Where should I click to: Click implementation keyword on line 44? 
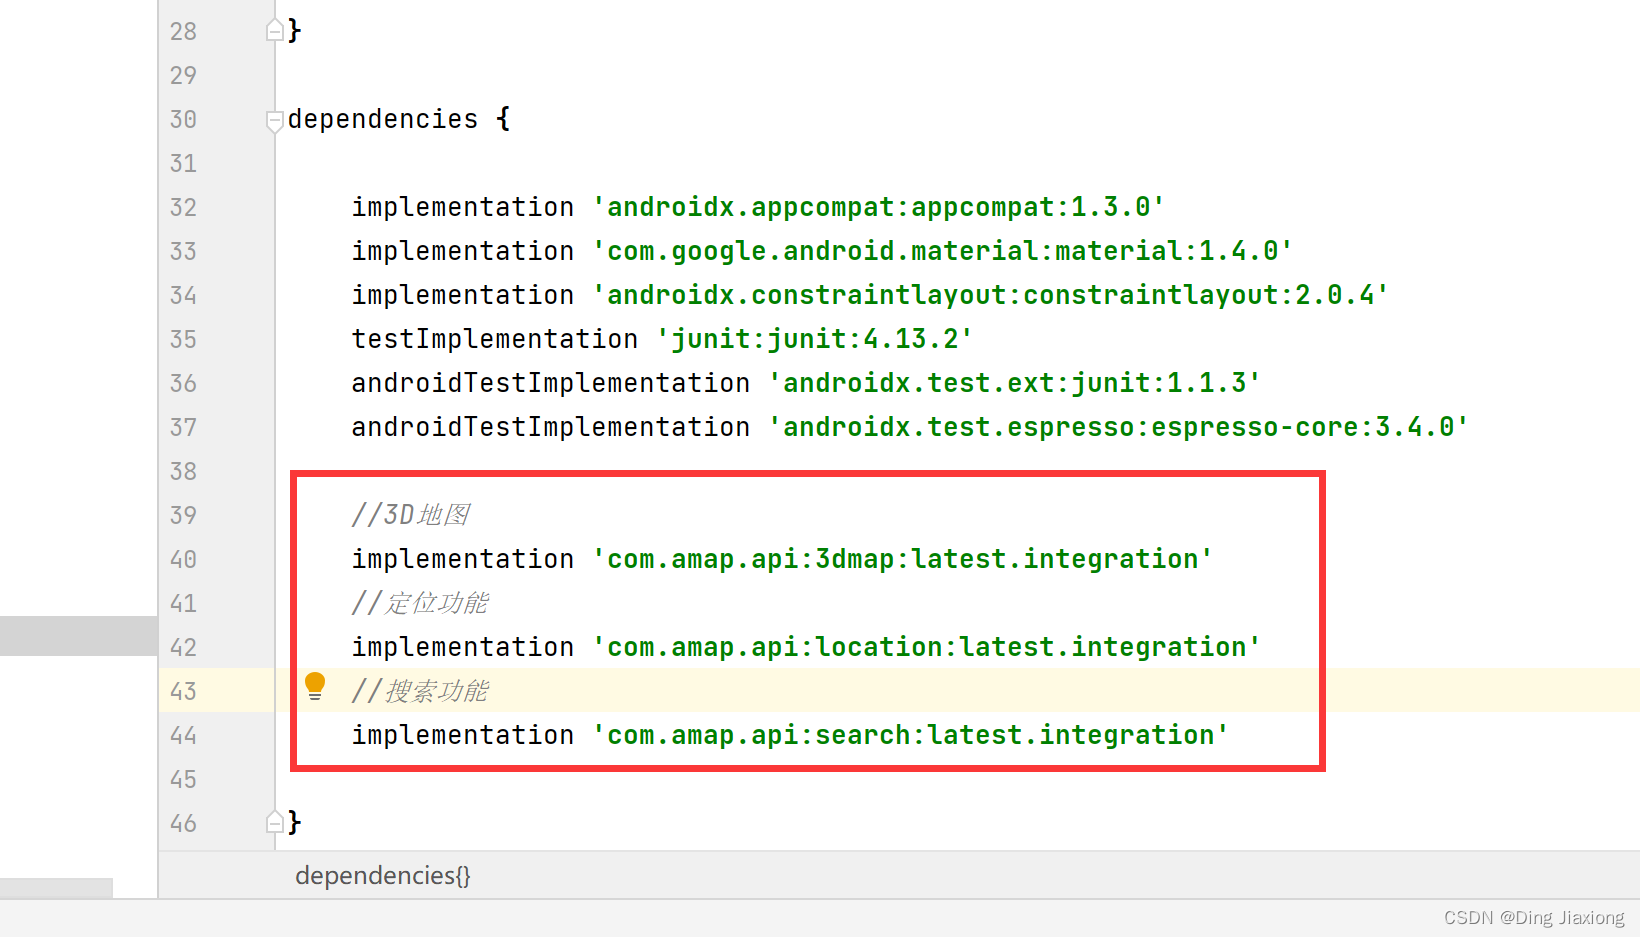click(x=463, y=735)
